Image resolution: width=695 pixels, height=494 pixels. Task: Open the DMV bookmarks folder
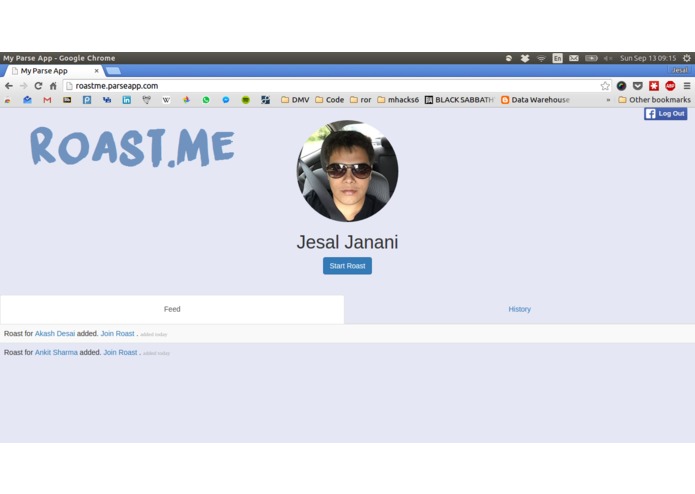295,100
